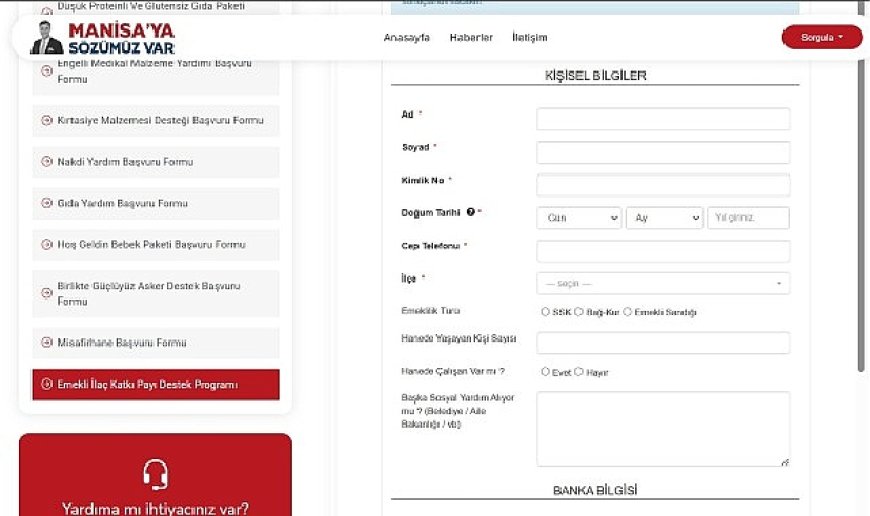Choose Evet for Hanede Çalışan Var mı

coord(545,372)
